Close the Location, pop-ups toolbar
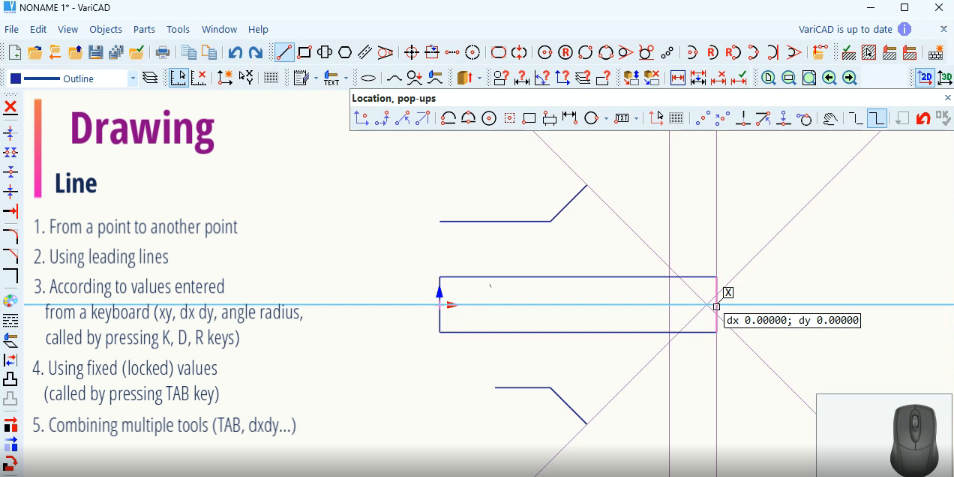The width and height of the screenshot is (954, 477). pos(947,98)
